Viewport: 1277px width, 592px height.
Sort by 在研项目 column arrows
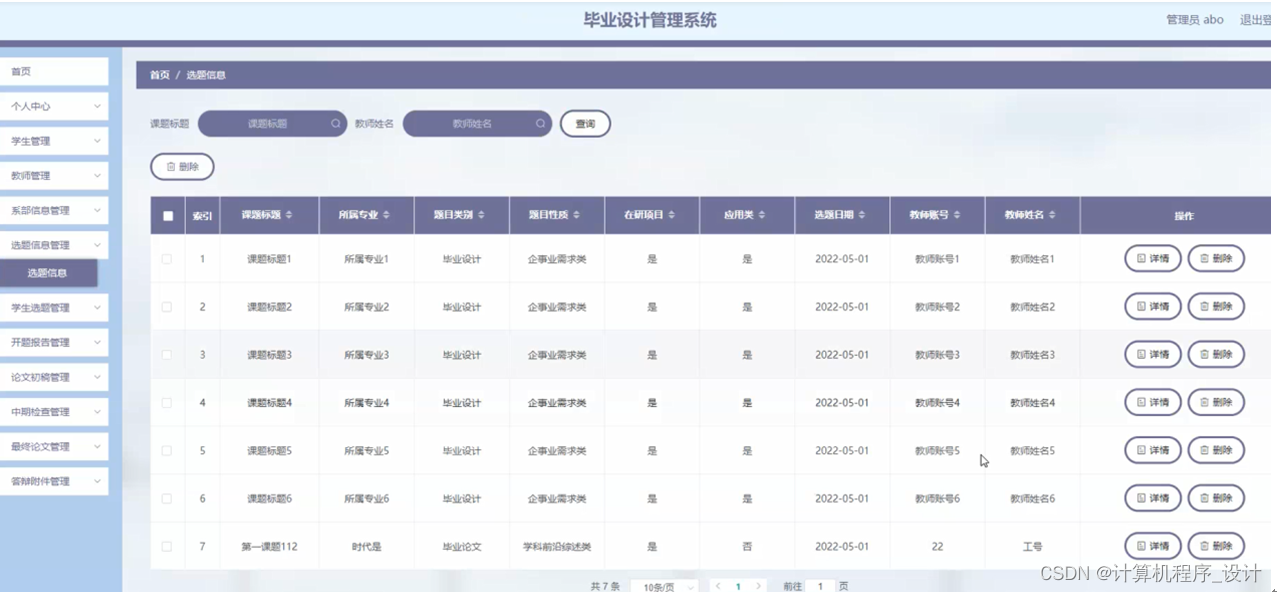(672, 215)
